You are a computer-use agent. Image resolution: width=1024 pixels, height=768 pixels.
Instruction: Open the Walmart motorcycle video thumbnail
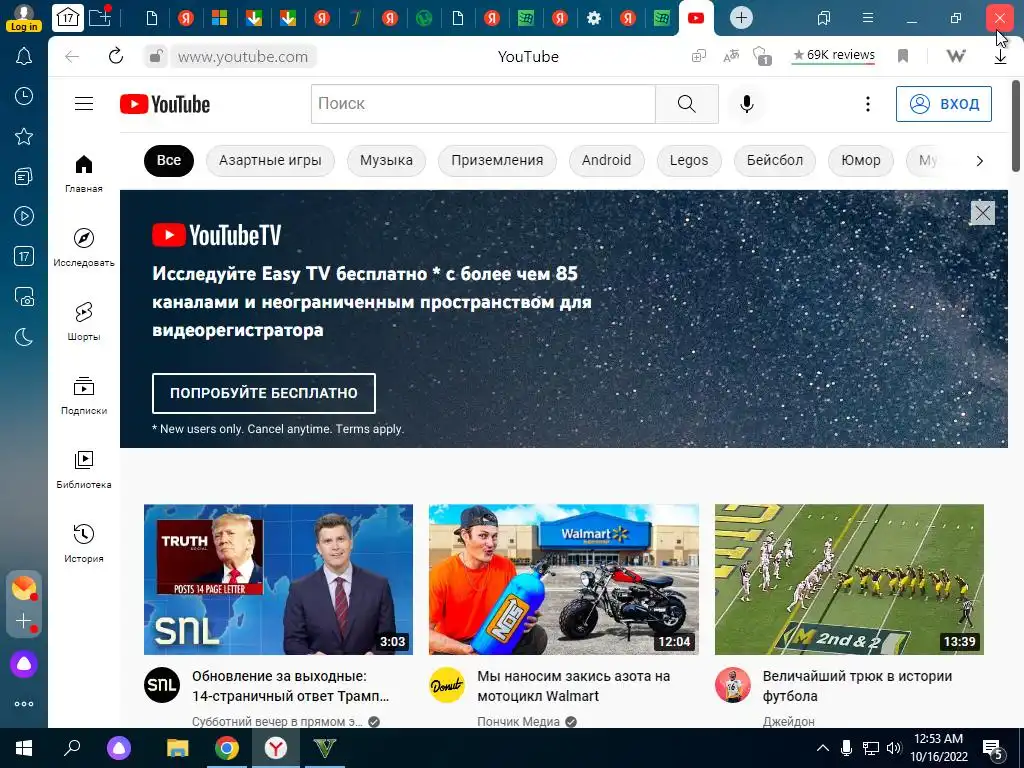click(x=564, y=579)
